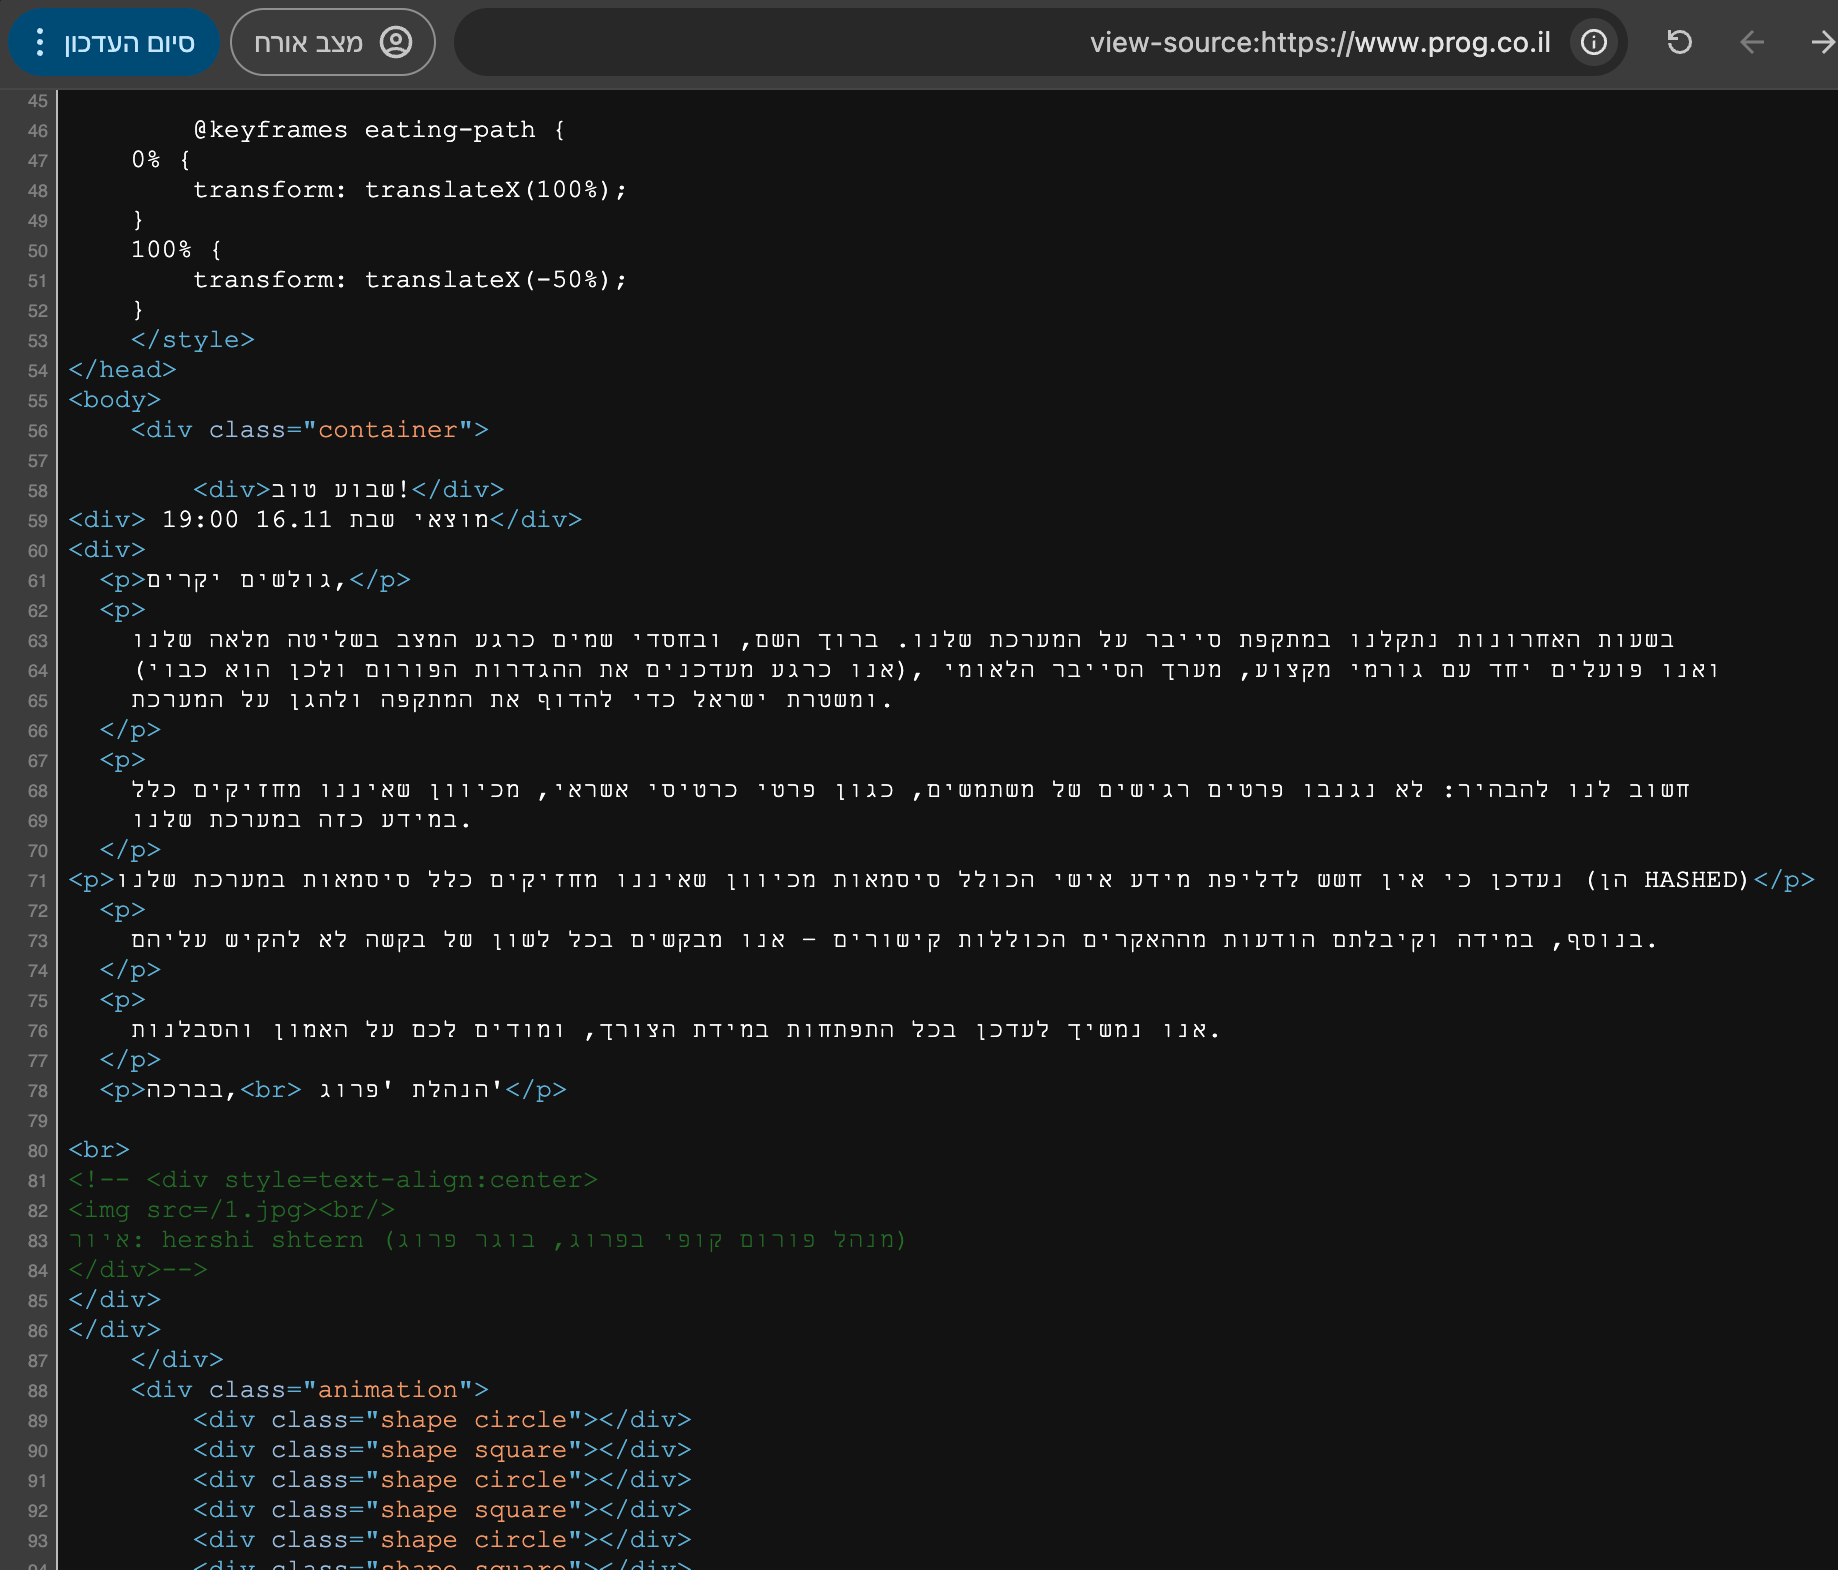Click the guest profile avatar icon

396,42
